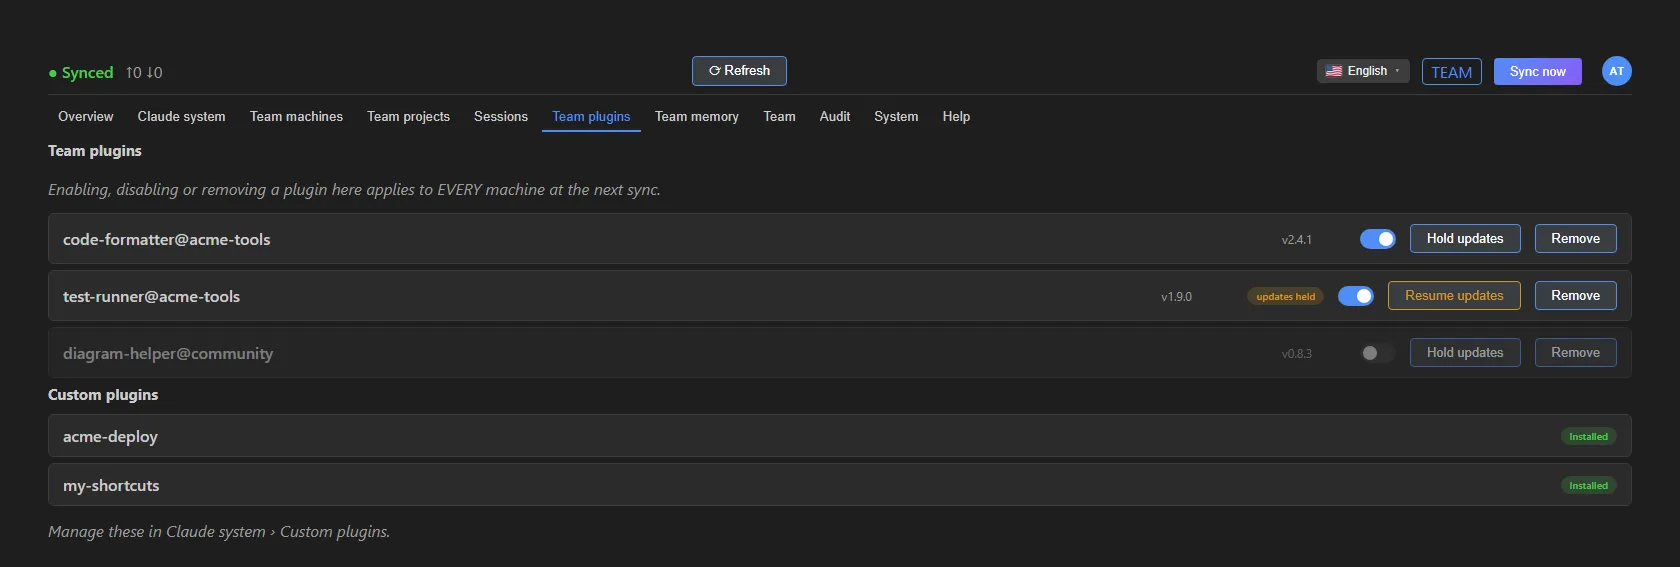Click the my-shortcuts custom plugin name

[x=111, y=486]
